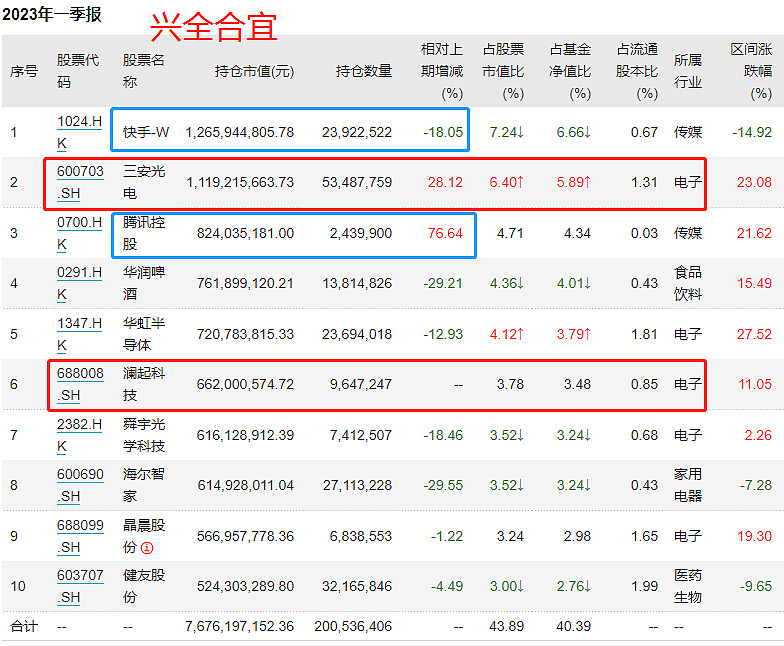
Task: Click holding quantity 9,647,247
Action: click(x=360, y=384)
